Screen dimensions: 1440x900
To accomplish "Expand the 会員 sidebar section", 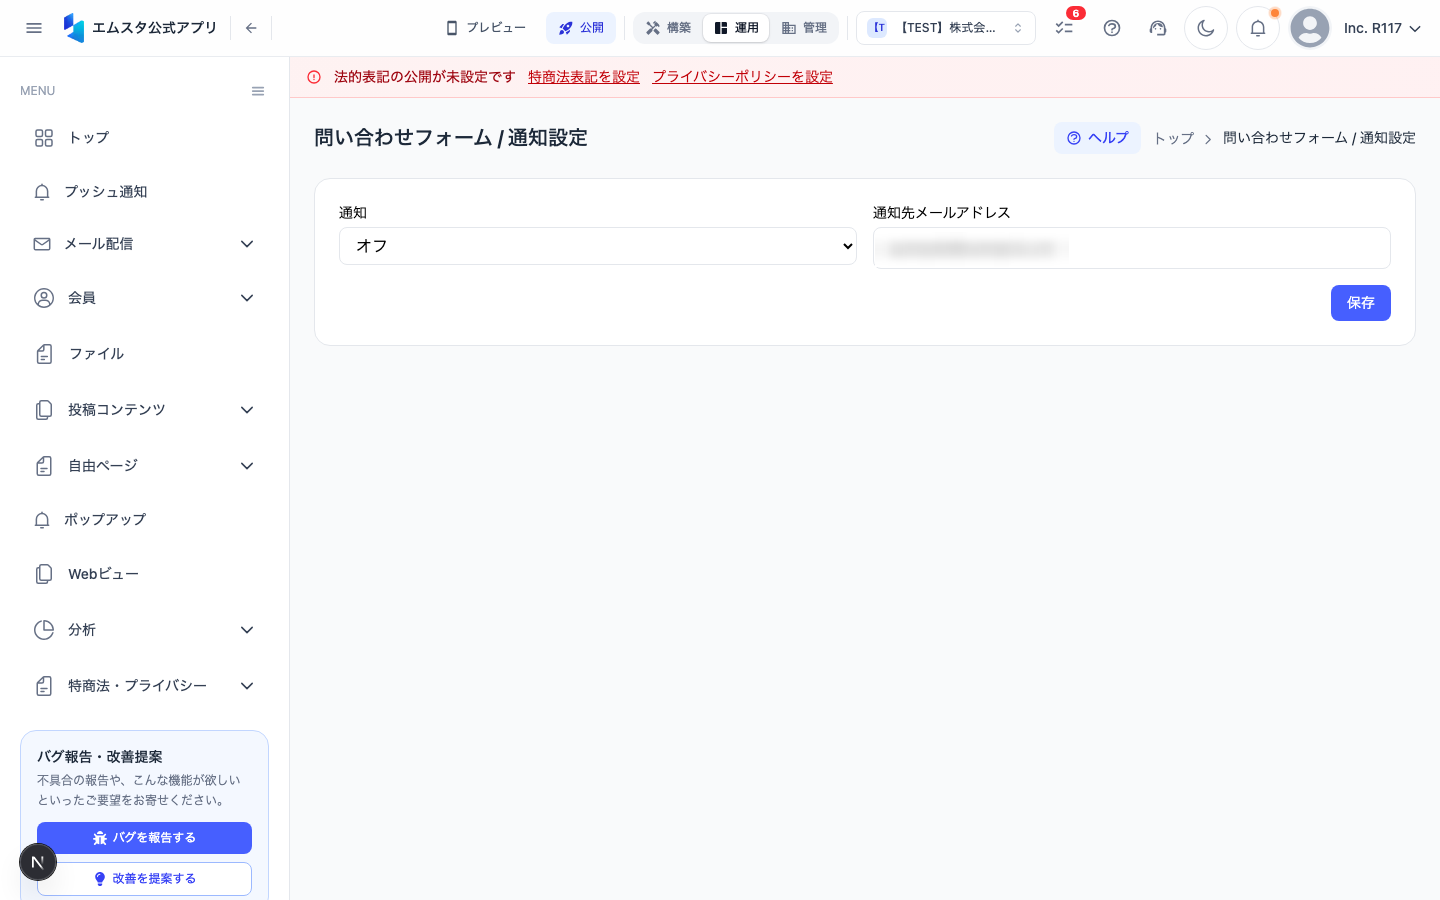I will 144,298.
